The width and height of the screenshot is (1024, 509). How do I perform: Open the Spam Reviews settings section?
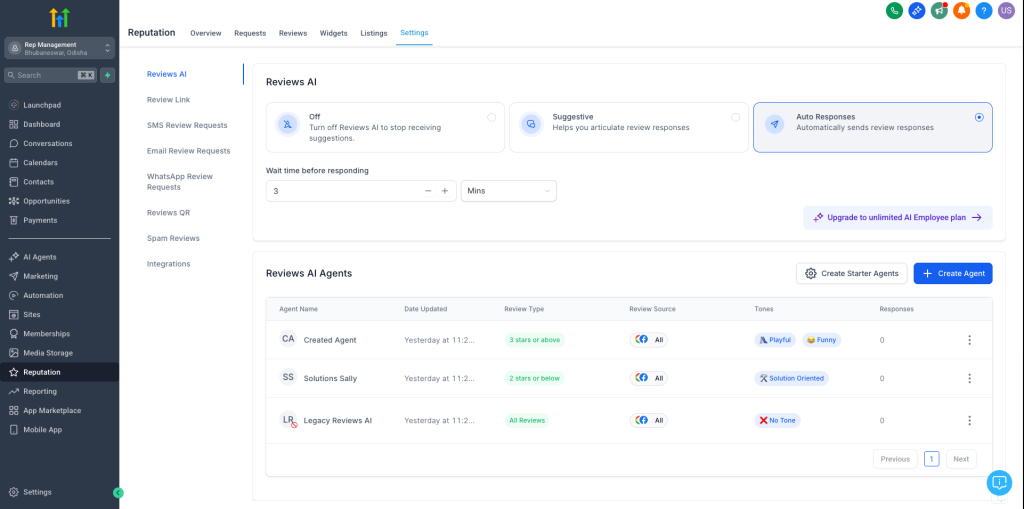click(x=173, y=238)
